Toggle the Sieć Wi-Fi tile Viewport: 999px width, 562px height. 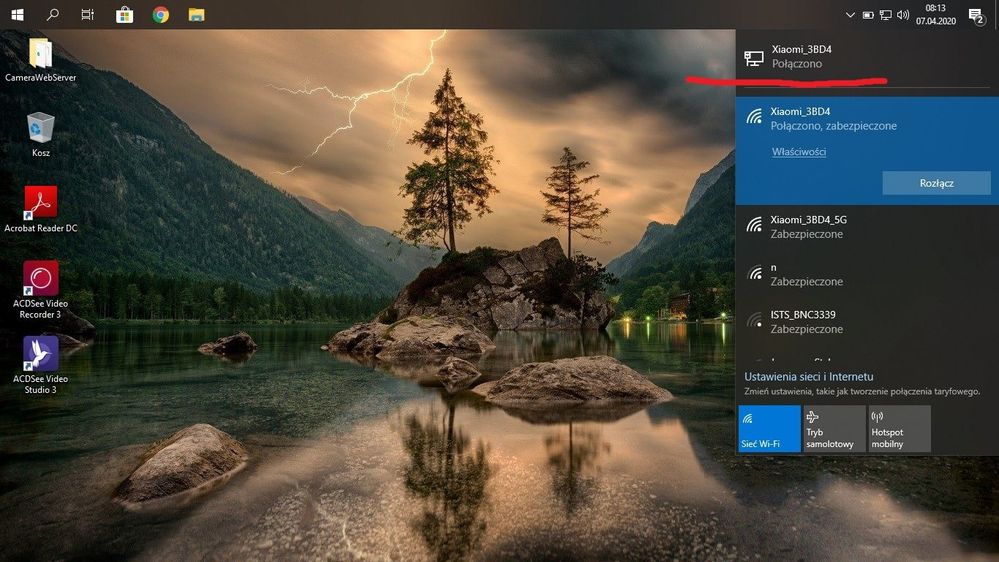(x=769, y=429)
